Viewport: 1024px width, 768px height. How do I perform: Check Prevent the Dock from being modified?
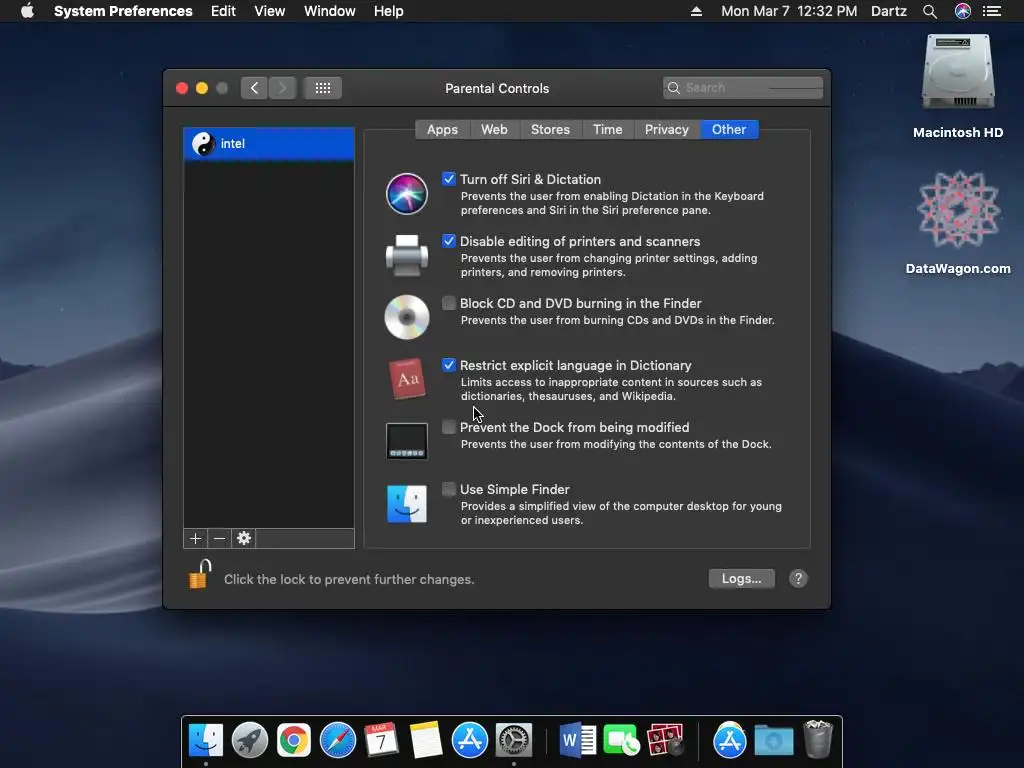(449, 427)
